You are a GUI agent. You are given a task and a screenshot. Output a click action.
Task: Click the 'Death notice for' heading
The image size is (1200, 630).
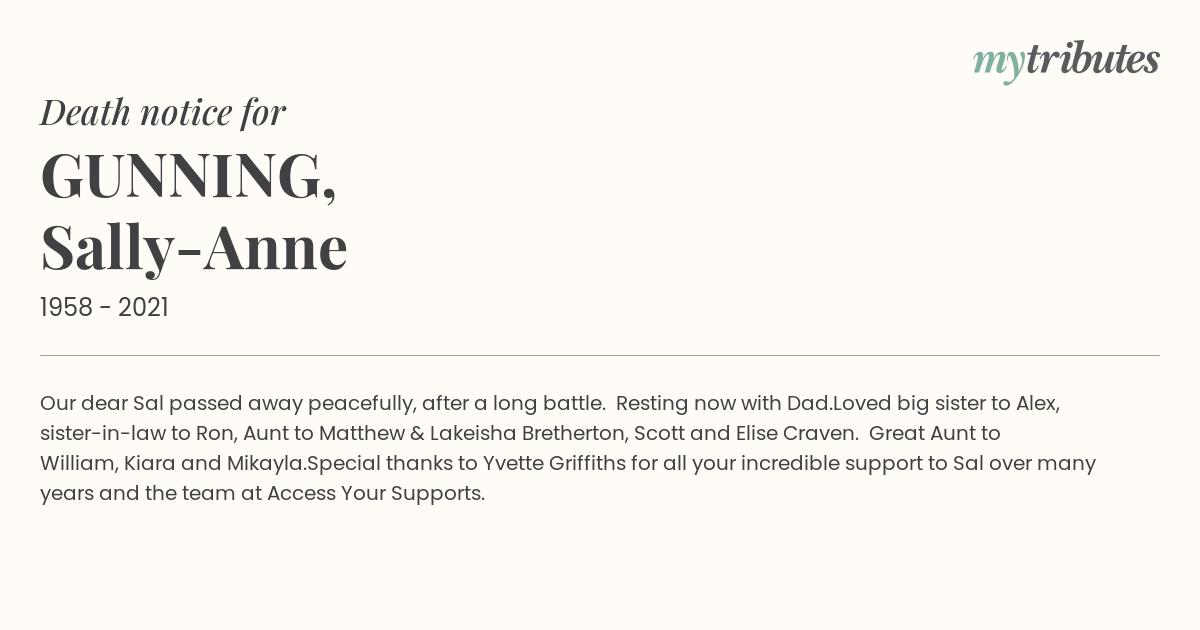(x=163, y=113)
